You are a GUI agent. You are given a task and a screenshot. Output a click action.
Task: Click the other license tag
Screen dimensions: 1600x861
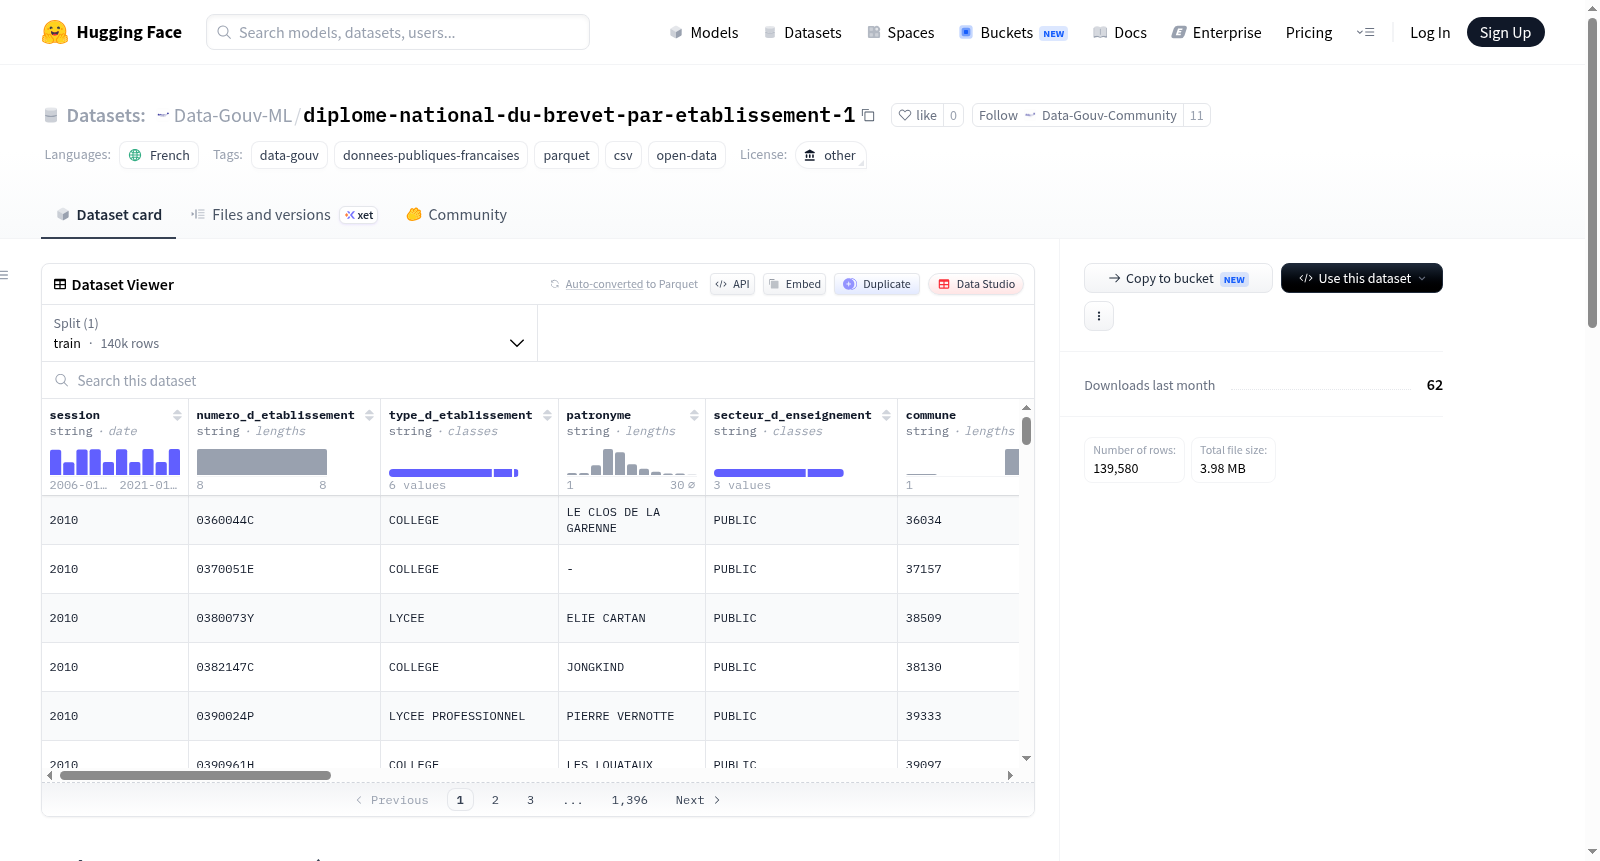830,155
